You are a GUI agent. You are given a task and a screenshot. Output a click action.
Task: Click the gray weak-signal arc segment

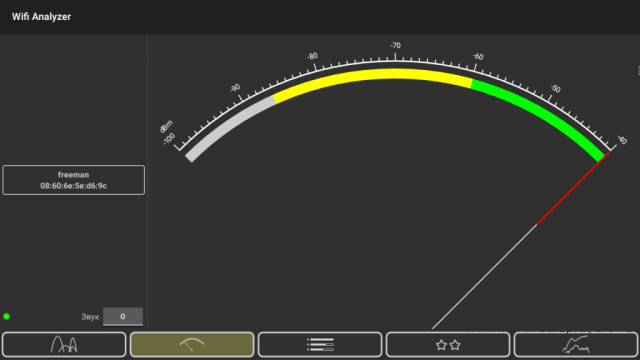coord(229,127)
